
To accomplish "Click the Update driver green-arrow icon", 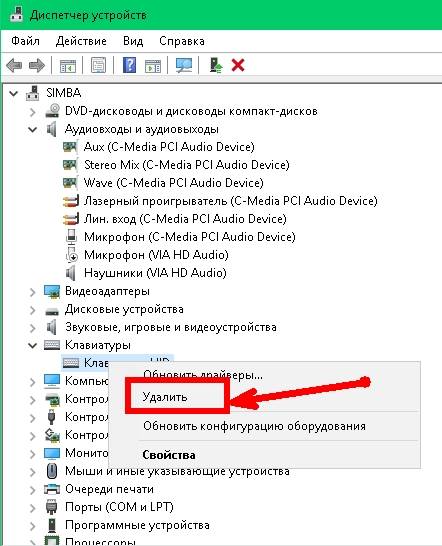I will (x=216, y=65).
